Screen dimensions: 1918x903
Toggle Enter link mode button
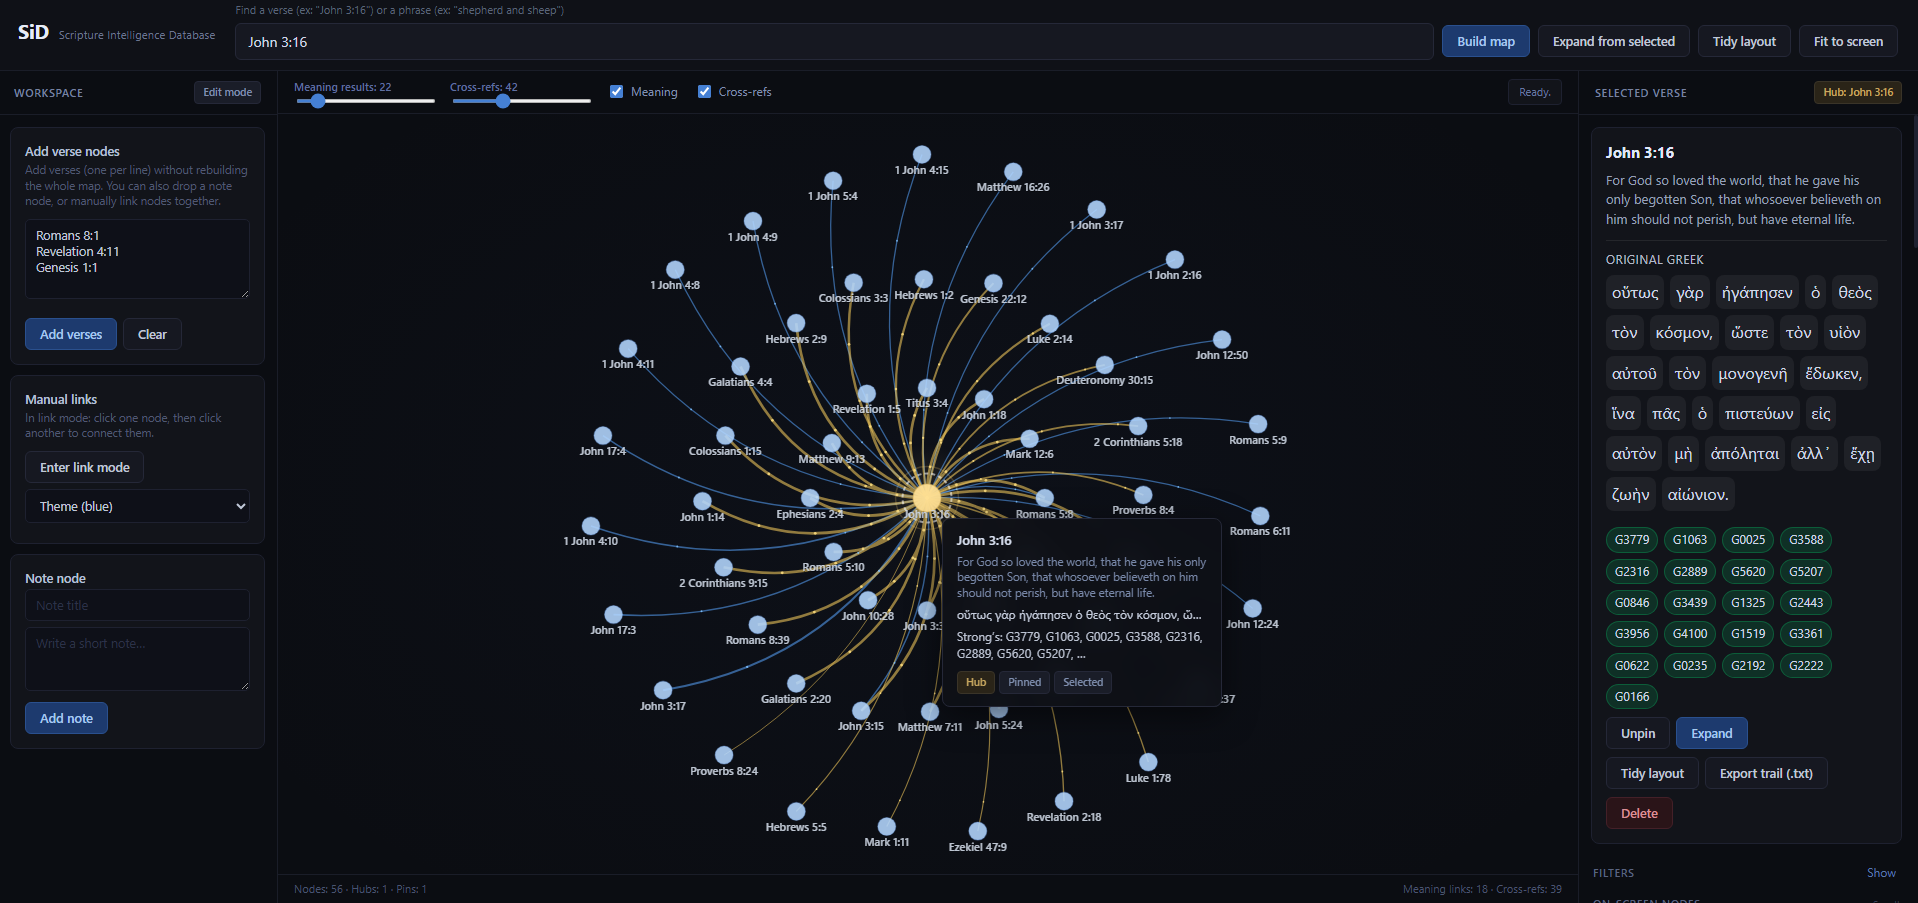point(85,467)
